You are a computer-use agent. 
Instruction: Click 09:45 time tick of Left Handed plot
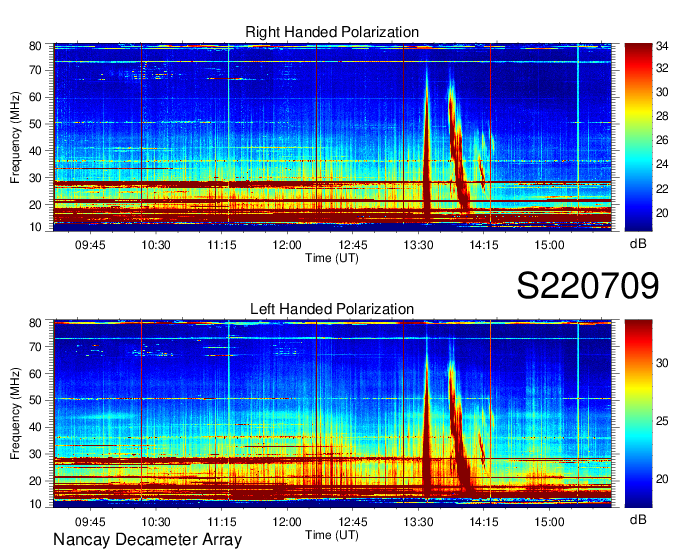[90, 521]
